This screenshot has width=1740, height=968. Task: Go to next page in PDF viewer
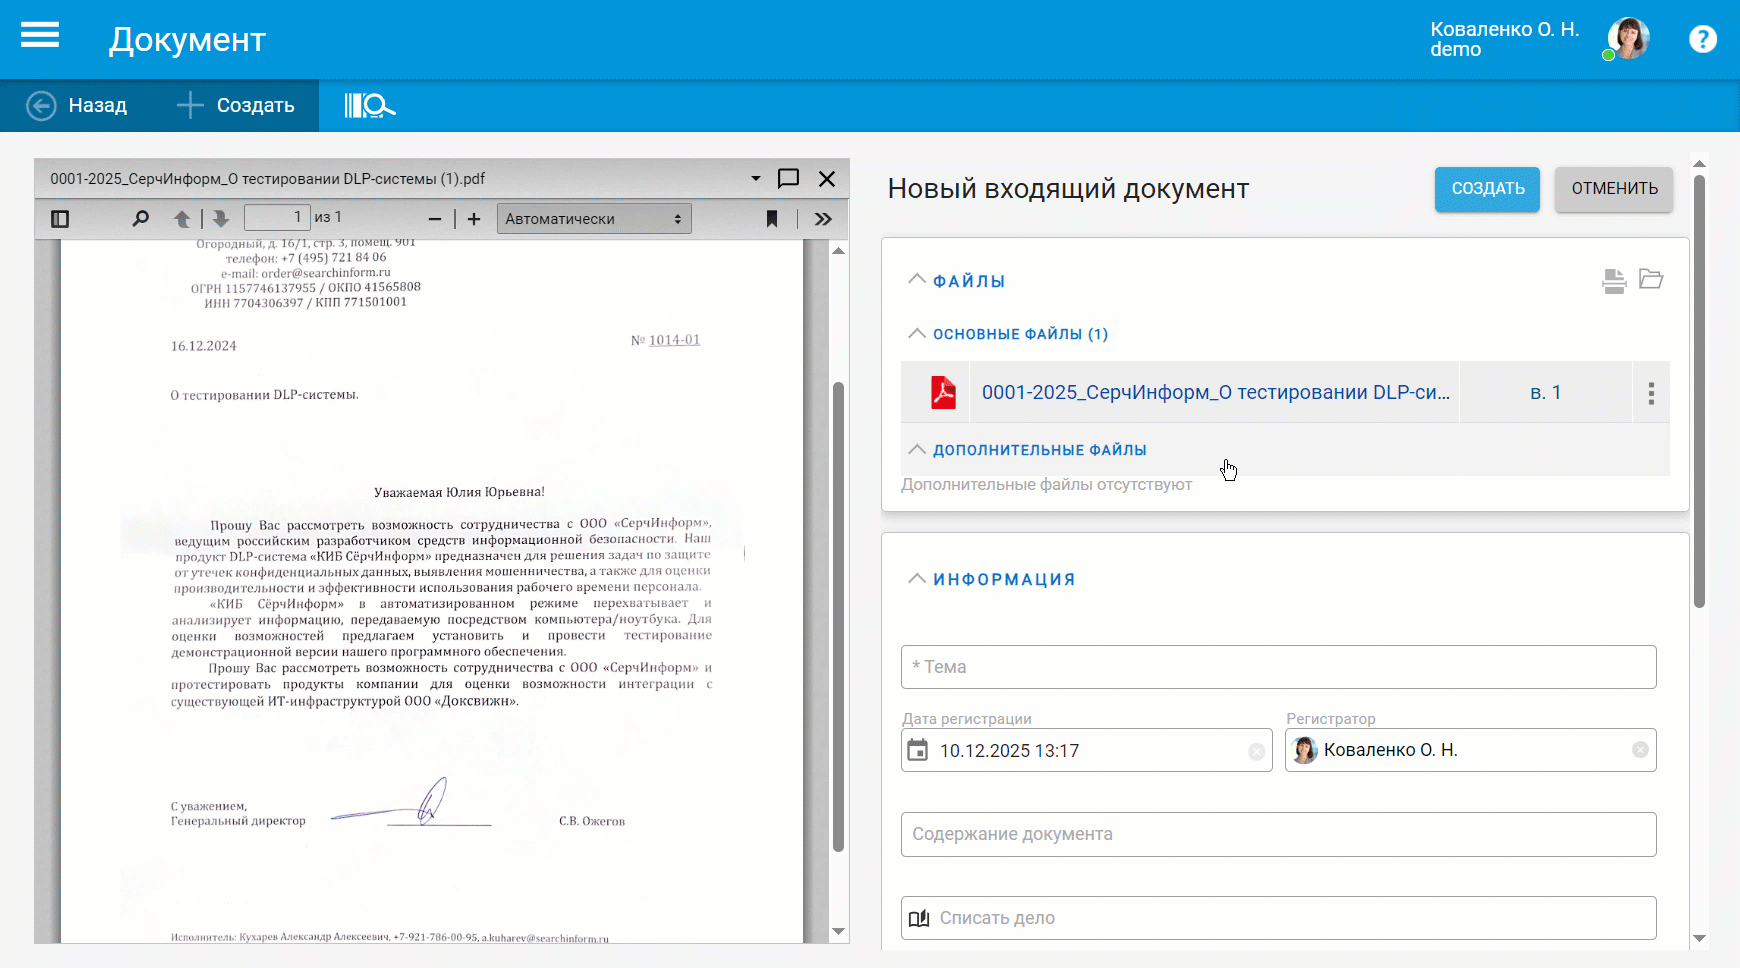pos(221,218)
